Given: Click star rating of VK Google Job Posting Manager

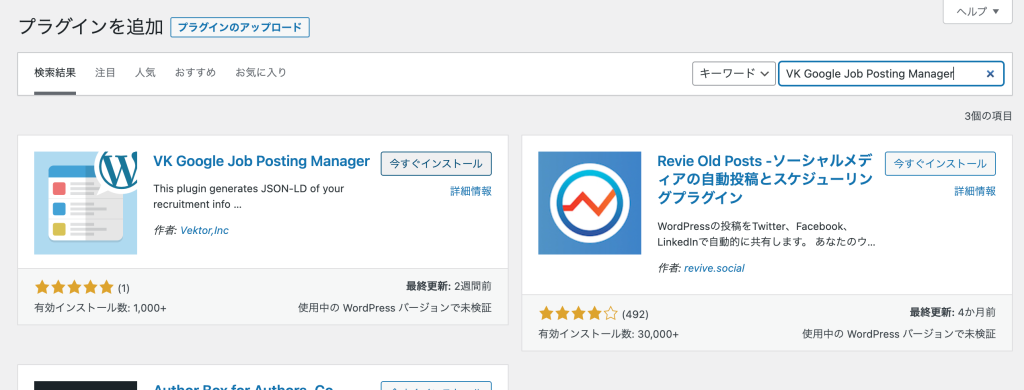Looking at the screenshot, I should pyautogui.click(x=74, y=287).
